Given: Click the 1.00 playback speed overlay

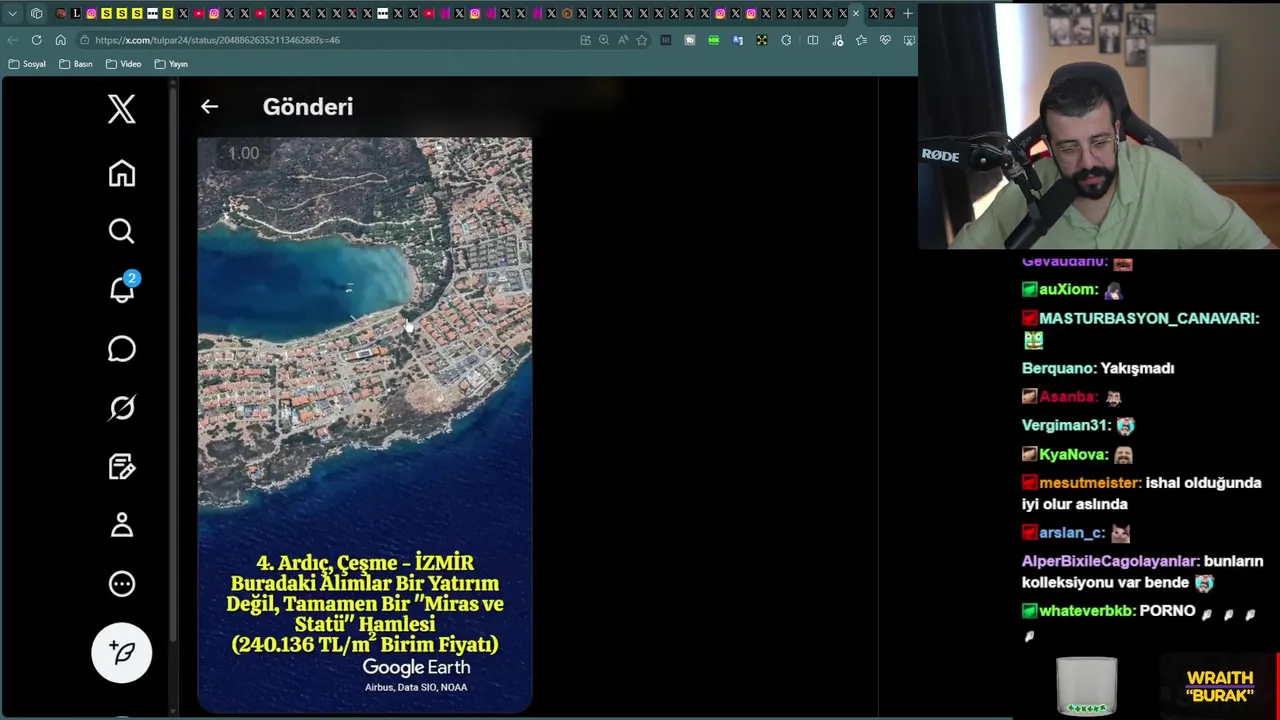Looking at the screenshot, I should [x=243, y=153].
